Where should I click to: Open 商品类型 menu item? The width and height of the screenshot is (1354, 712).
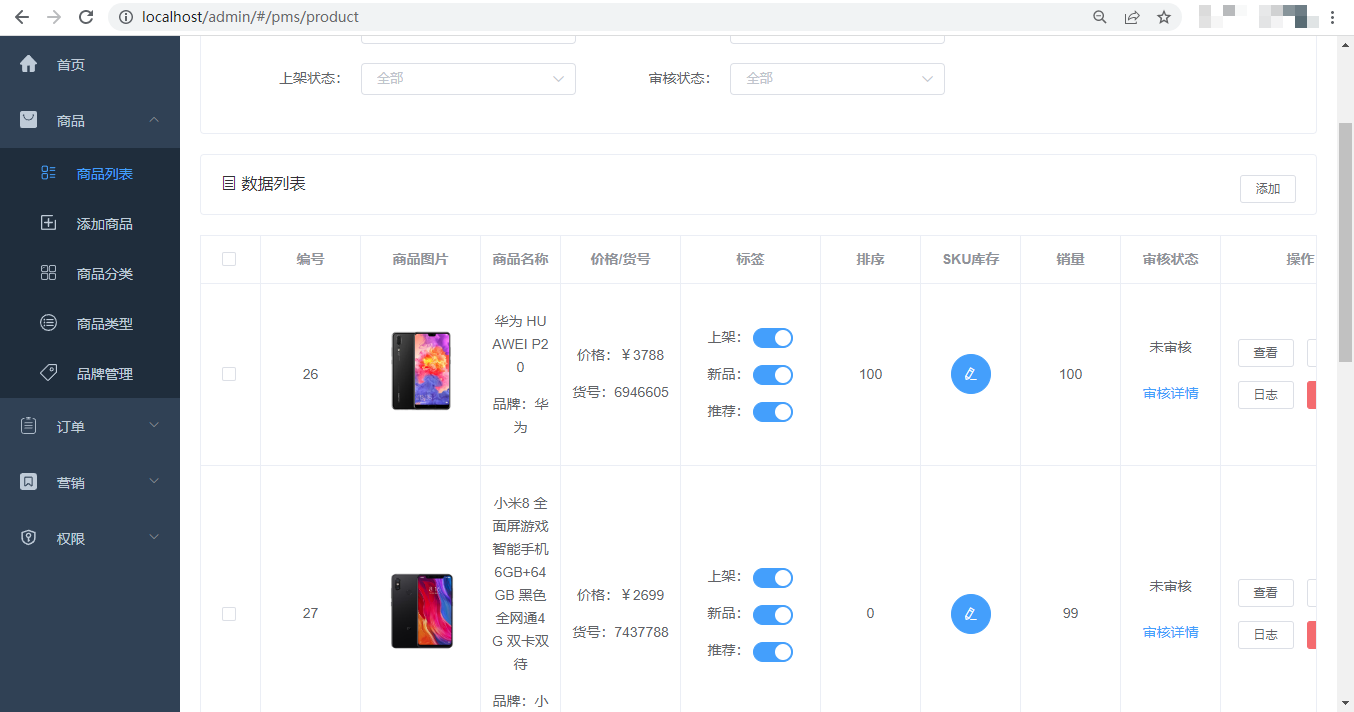click(90, 323)
